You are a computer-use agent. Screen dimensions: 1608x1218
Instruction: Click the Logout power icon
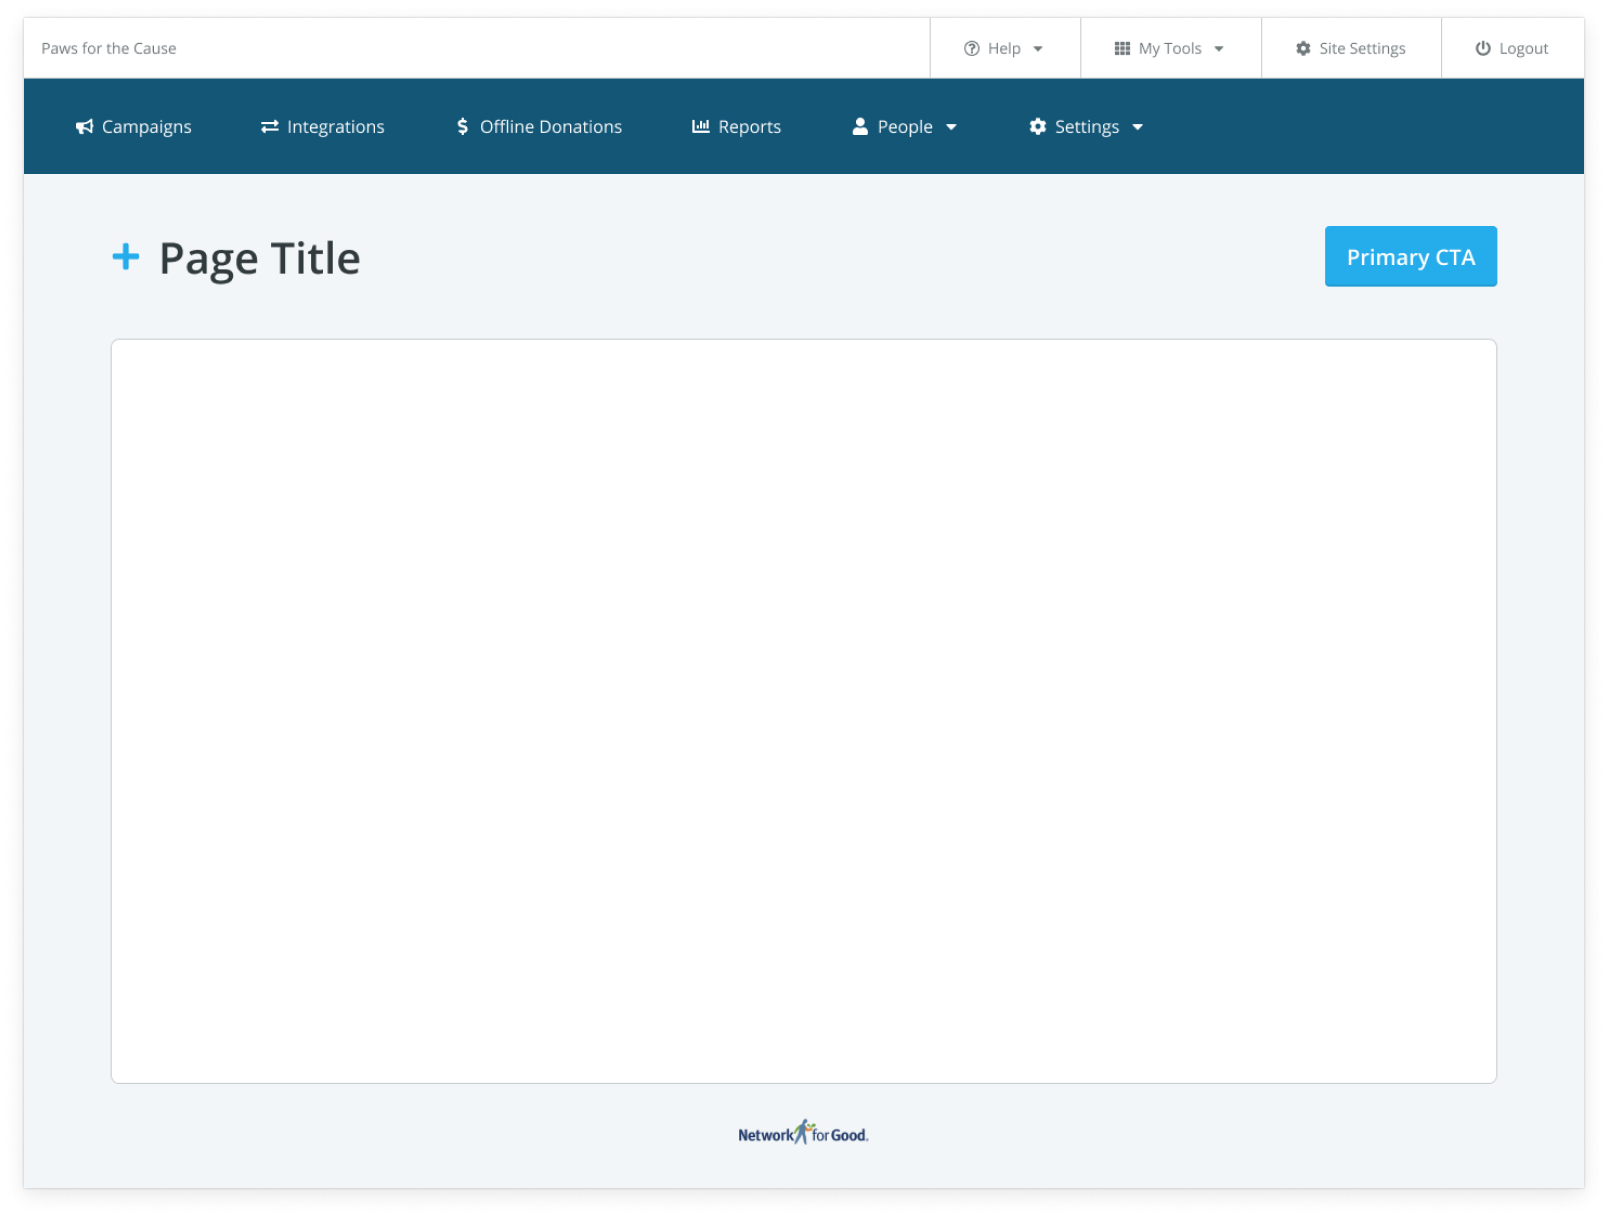pos(1483,48)
